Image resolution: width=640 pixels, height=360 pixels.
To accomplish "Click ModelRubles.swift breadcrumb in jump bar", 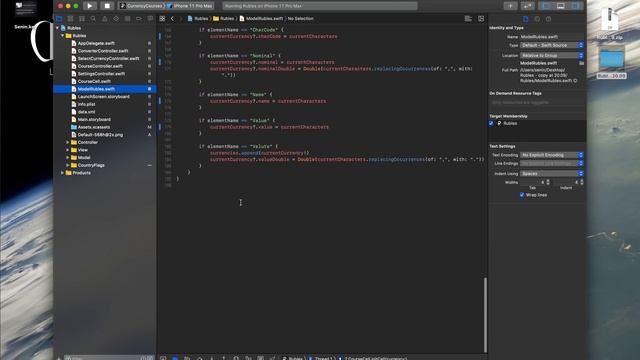I will pos(261,18).
